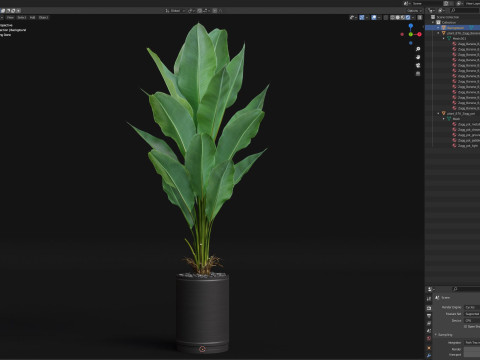Open outliner display mode dropdown
The width and height of the screenshot is (480, 360).
click(x=432, y=10)
